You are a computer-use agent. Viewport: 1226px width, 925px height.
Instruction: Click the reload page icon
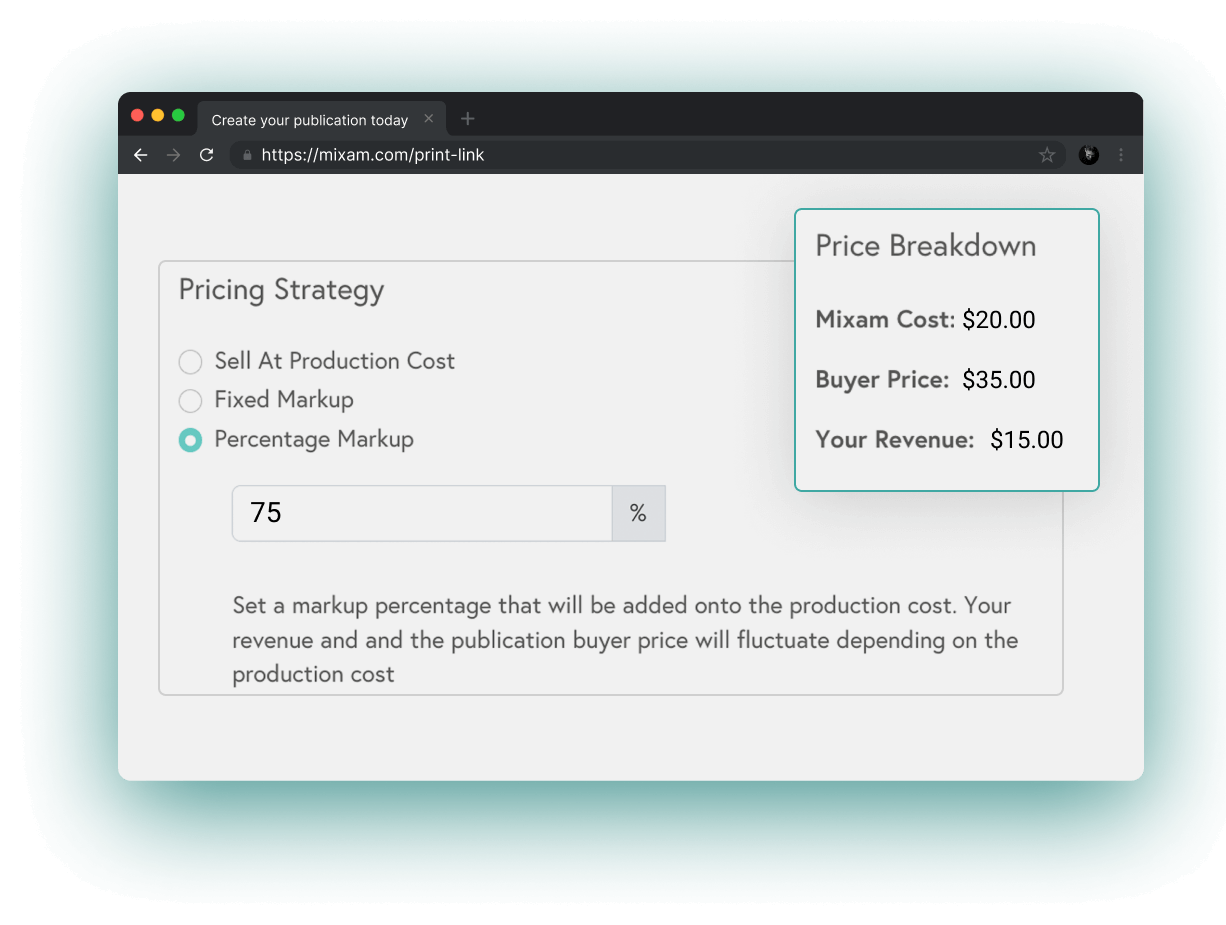(x=207, y=155)
